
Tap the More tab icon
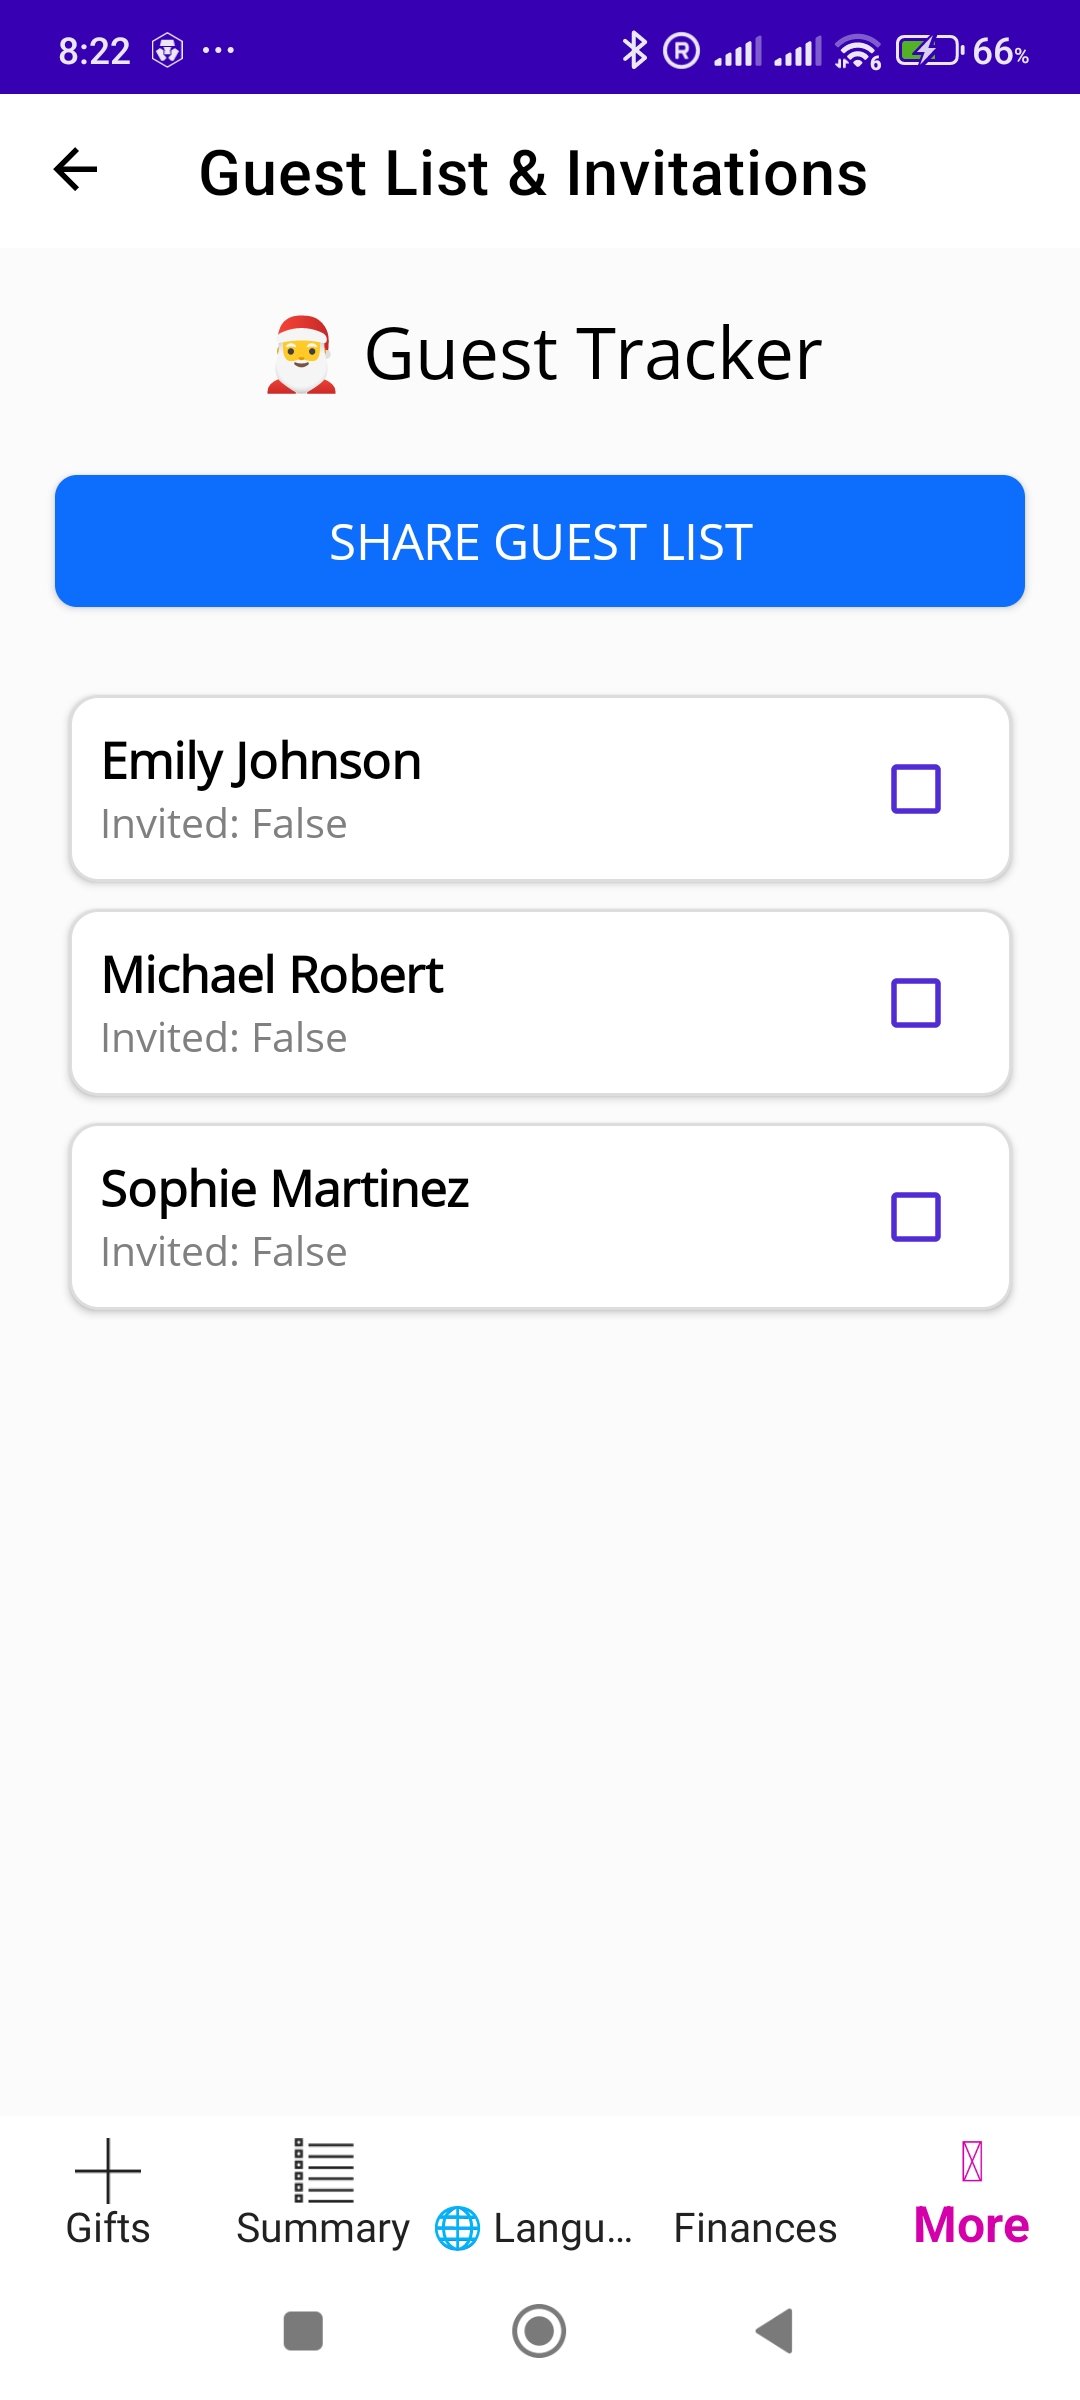[971, 2162]
